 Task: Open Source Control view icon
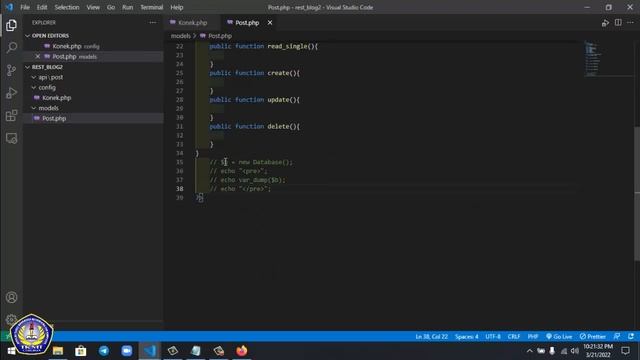[x=11, y=70]
